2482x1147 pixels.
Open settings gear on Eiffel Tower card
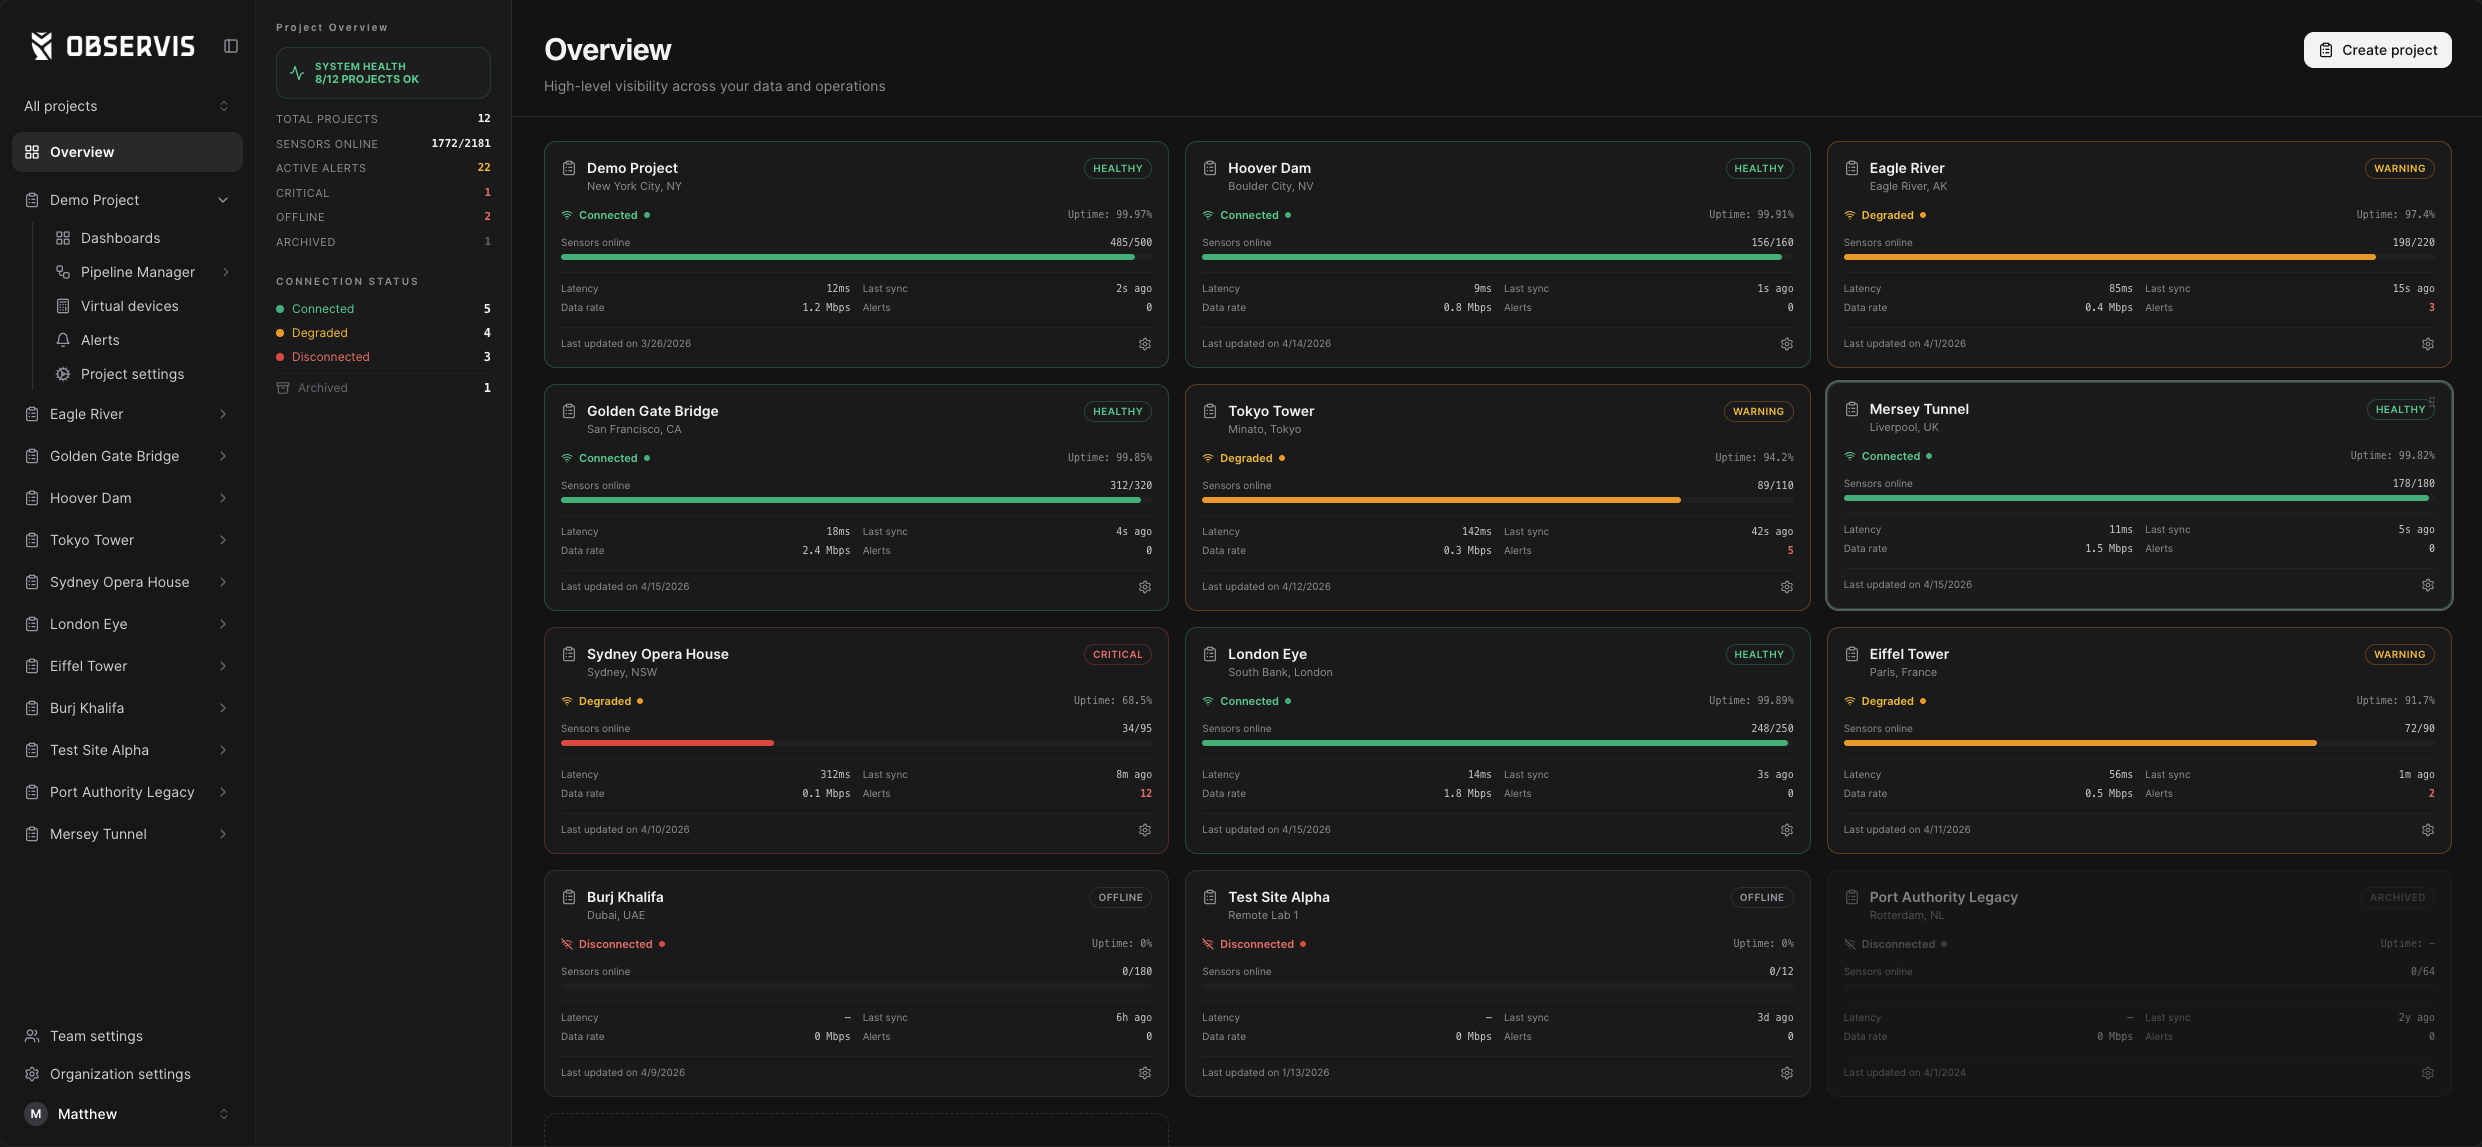pos(2428,830)
